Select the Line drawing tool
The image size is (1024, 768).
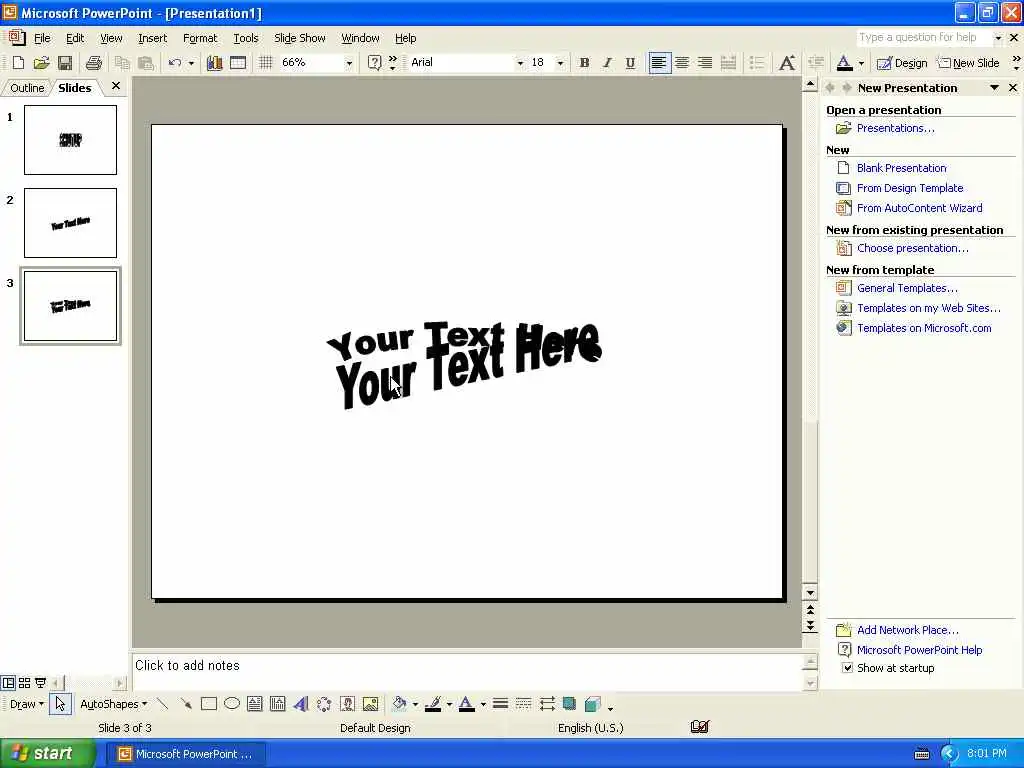point(163,704)
